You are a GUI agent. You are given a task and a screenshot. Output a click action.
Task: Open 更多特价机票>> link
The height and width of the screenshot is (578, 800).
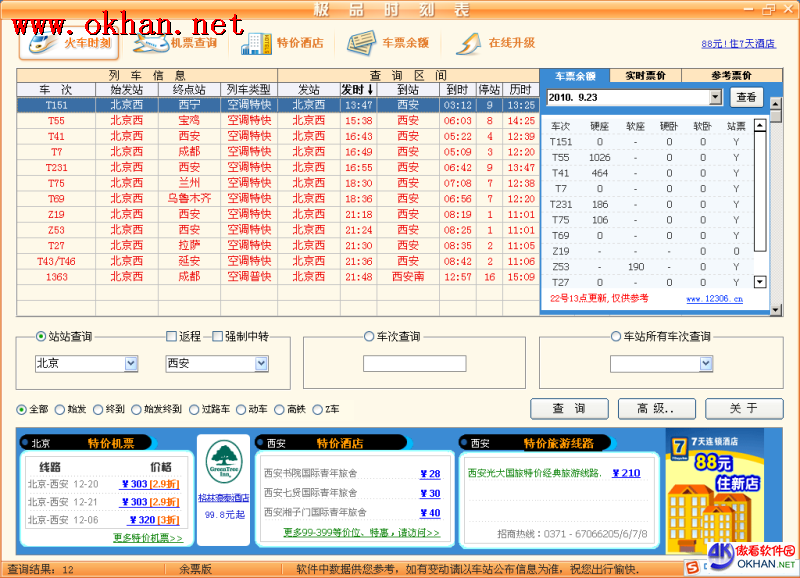[x=148, y=538]
